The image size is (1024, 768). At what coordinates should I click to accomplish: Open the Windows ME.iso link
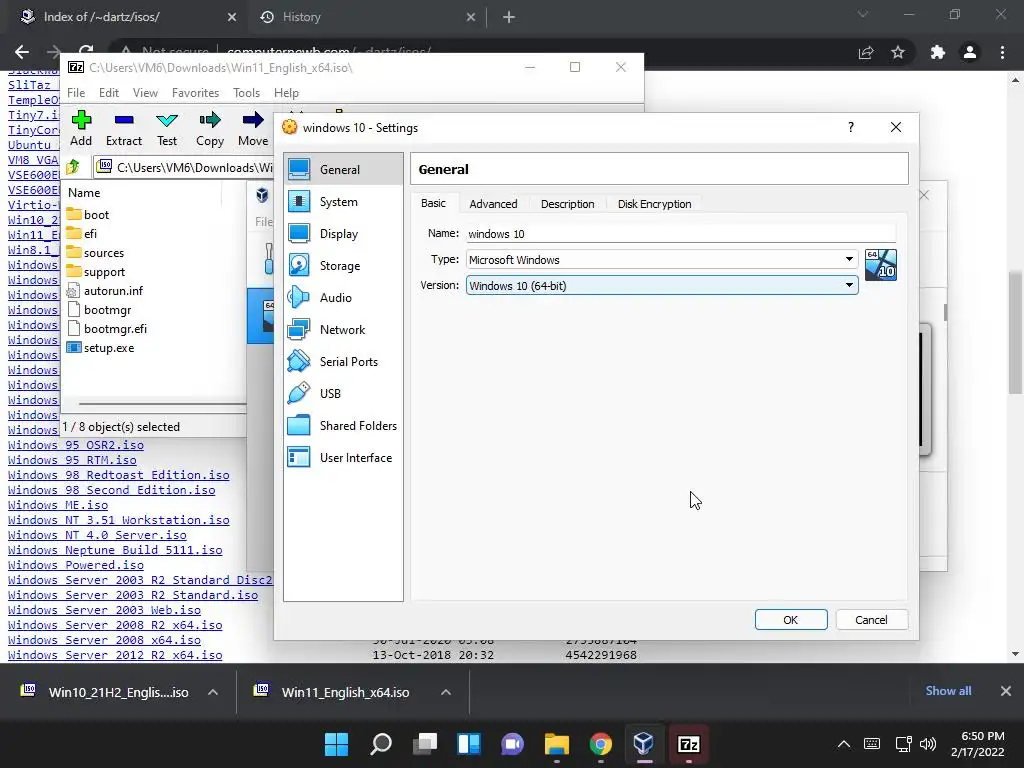pyautogui.click(x=58, y=505)
